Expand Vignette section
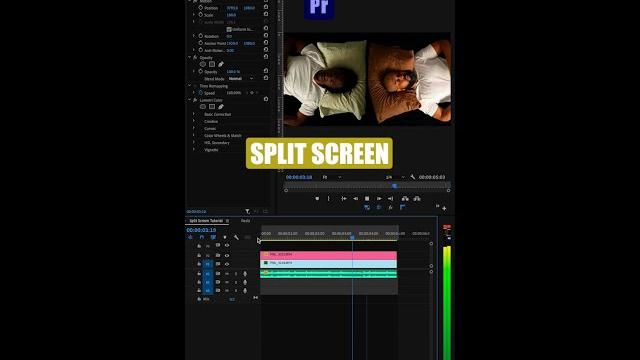This screenshot has width=640, height=360. click(x=194, y=149)
